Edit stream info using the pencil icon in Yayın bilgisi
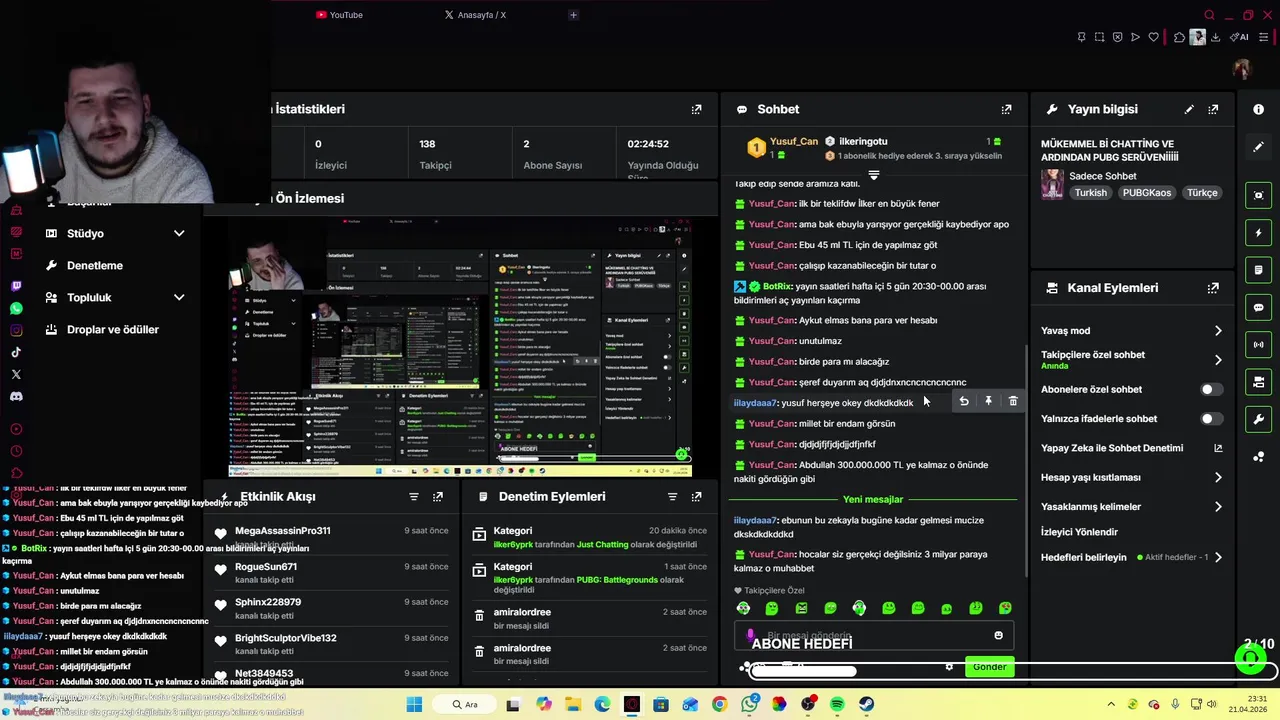Viewport: 1280px width, 720px height. pos(1189,109)
